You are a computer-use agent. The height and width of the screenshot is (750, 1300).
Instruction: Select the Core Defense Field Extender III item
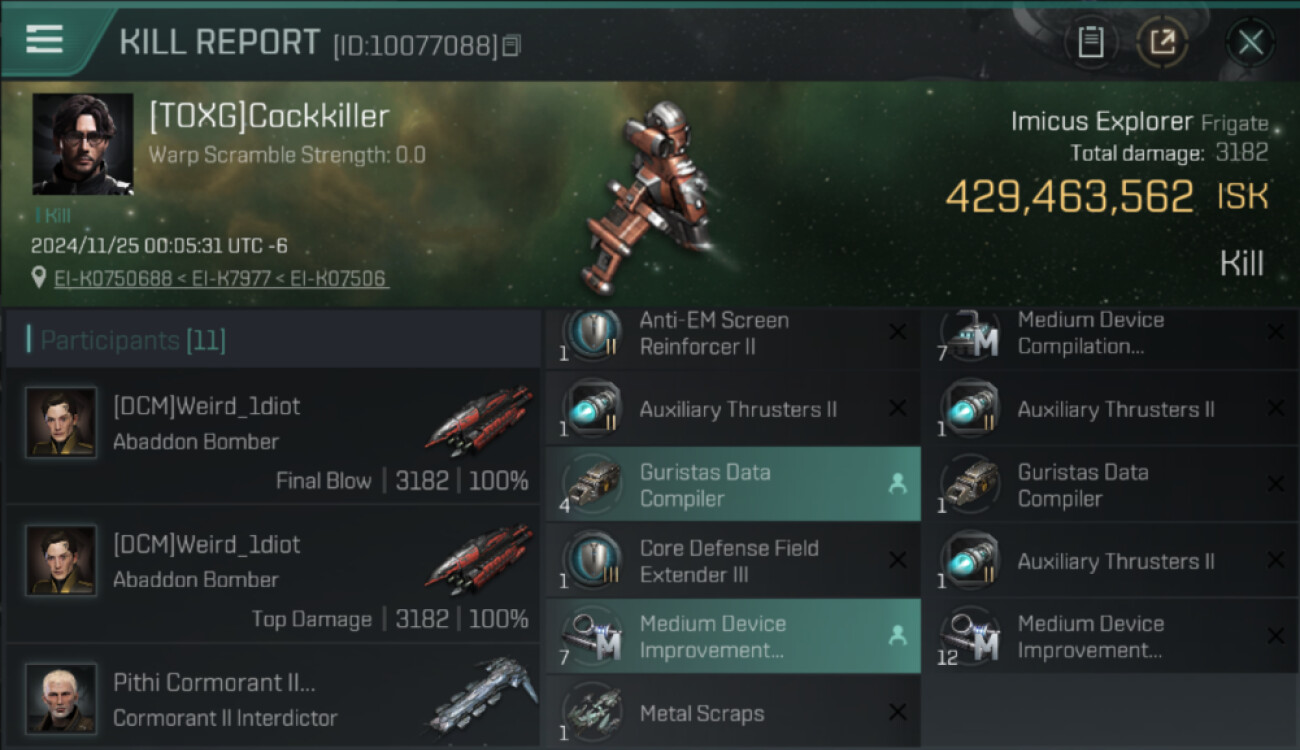click(733, 560)
